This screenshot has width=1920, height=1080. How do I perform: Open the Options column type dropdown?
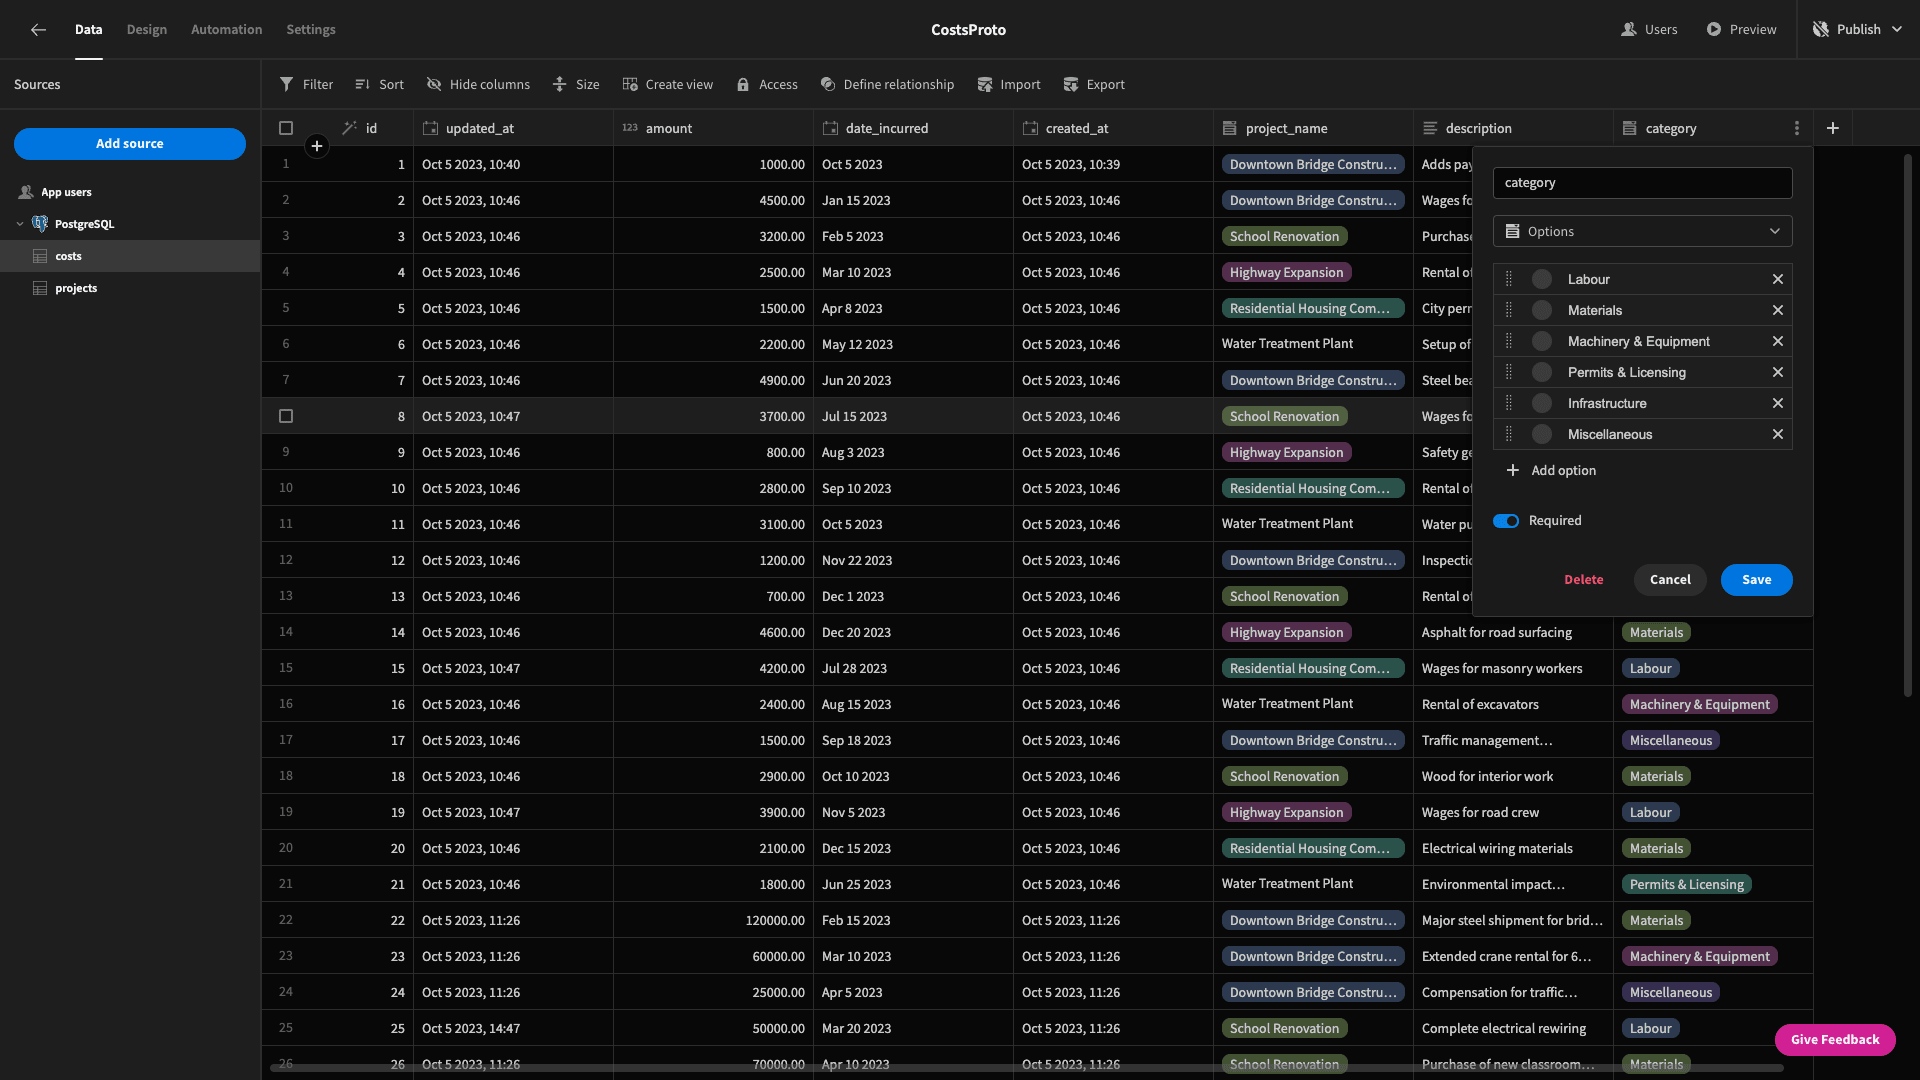1642,231
